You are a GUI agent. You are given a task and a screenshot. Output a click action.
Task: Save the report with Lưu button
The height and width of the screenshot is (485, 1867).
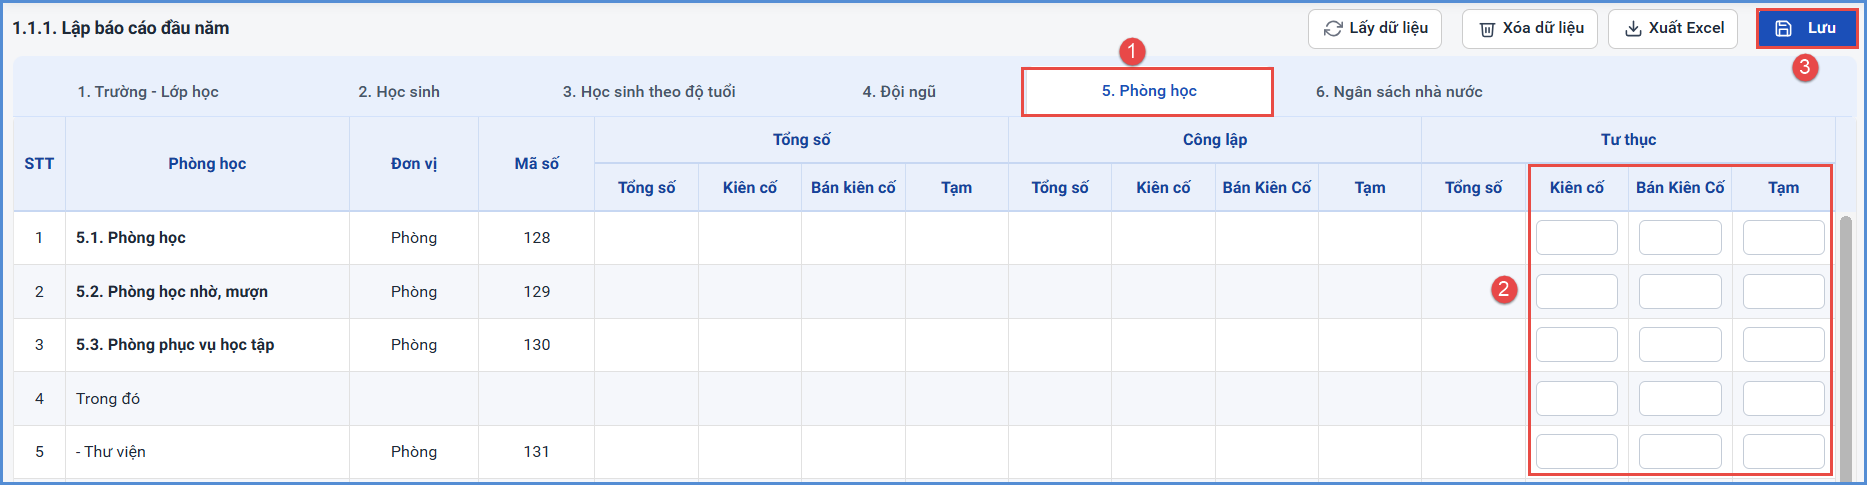click(x=1806, y=29)
